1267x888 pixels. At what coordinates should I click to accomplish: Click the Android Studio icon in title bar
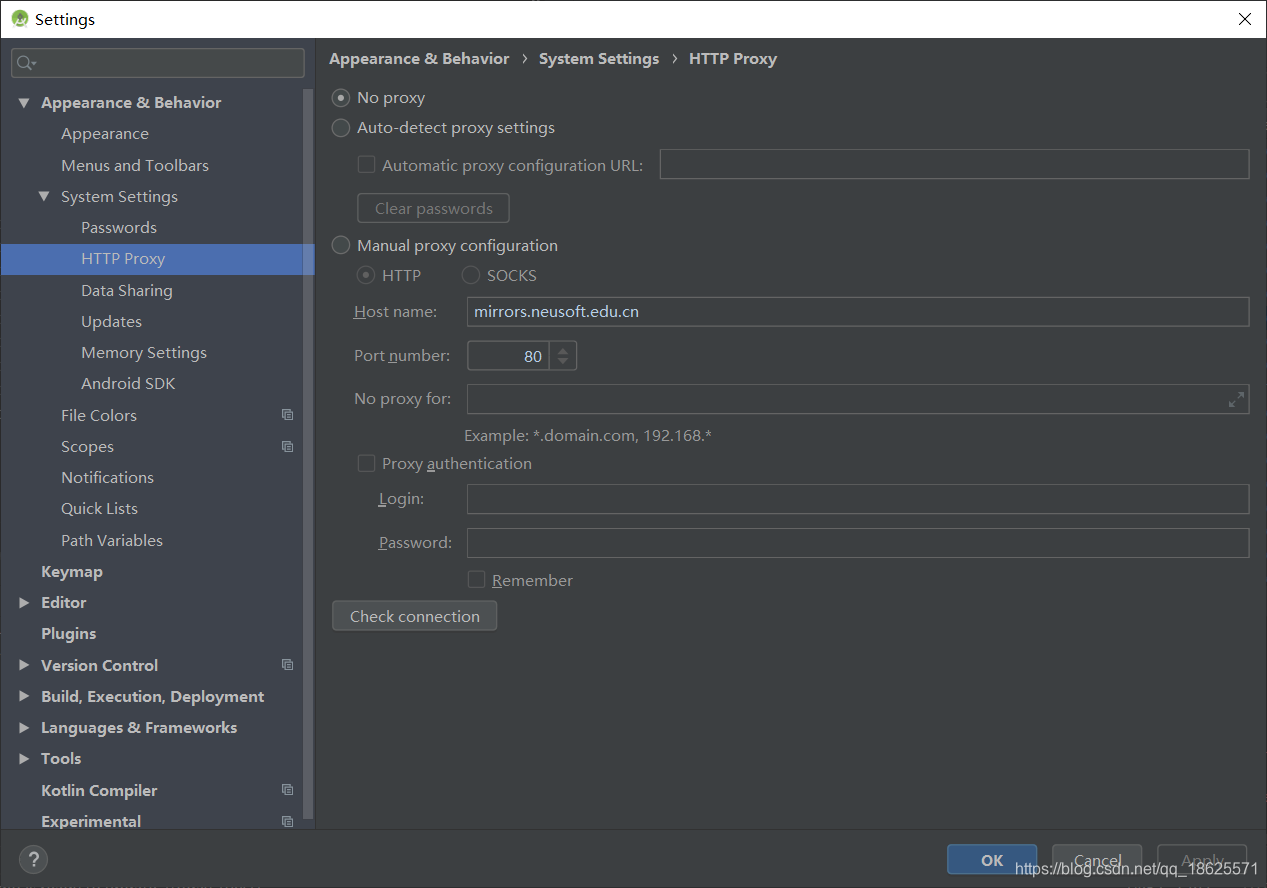[x=20, y=19]
